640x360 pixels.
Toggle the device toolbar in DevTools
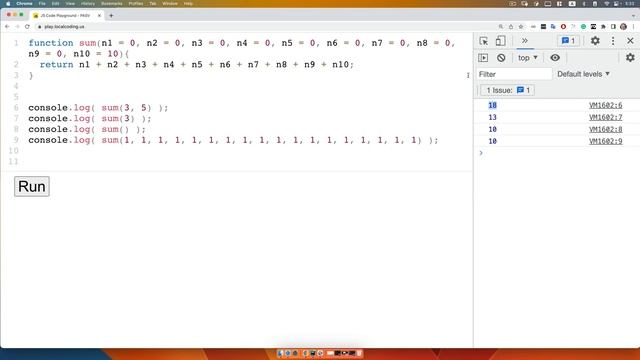(x=500, y=41)
